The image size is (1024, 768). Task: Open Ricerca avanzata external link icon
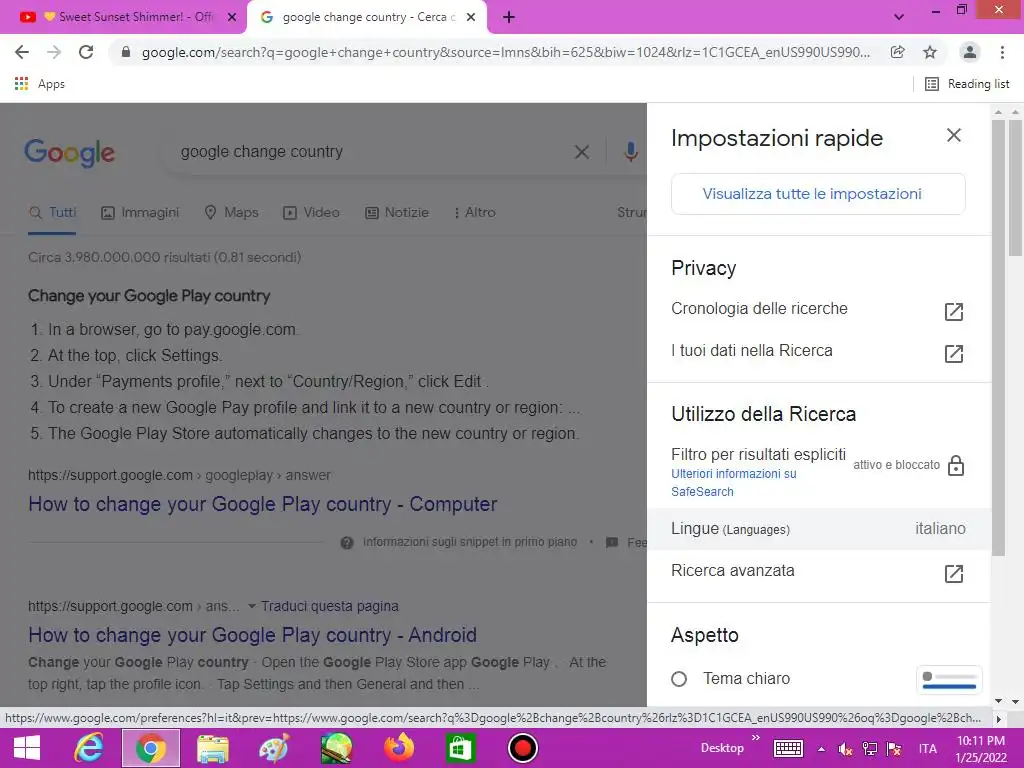pyautogui.click(x=953, y=573)
